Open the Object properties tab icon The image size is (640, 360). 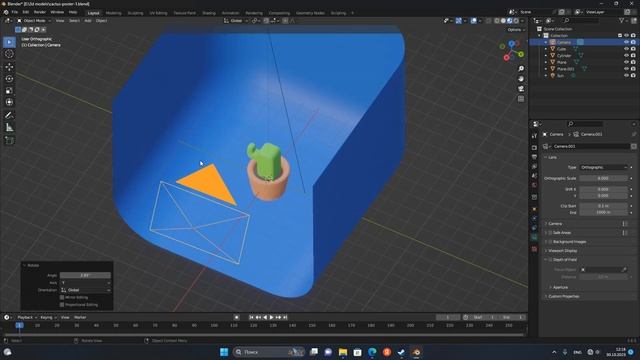tap(534, 209)
